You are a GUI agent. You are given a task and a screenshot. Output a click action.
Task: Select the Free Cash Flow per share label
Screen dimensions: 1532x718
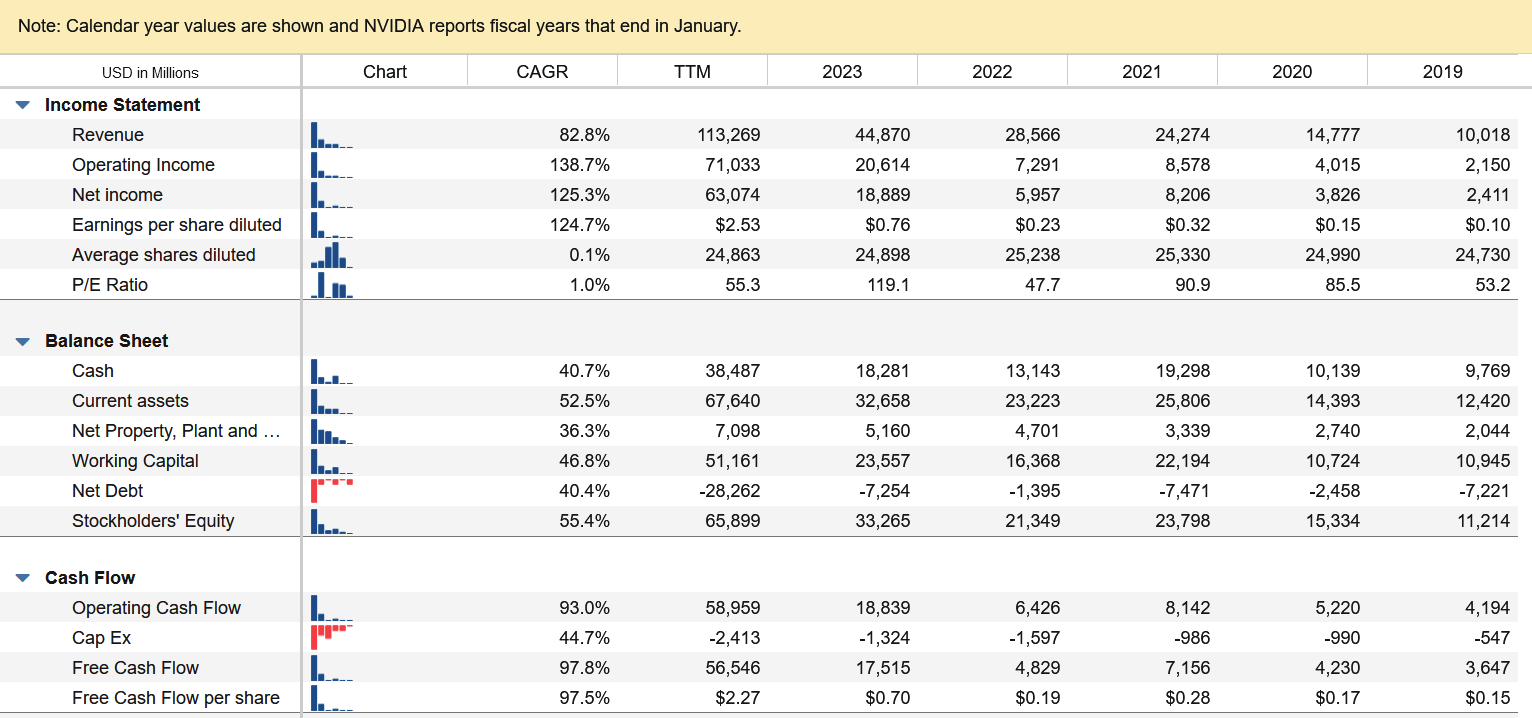[176, 698]
